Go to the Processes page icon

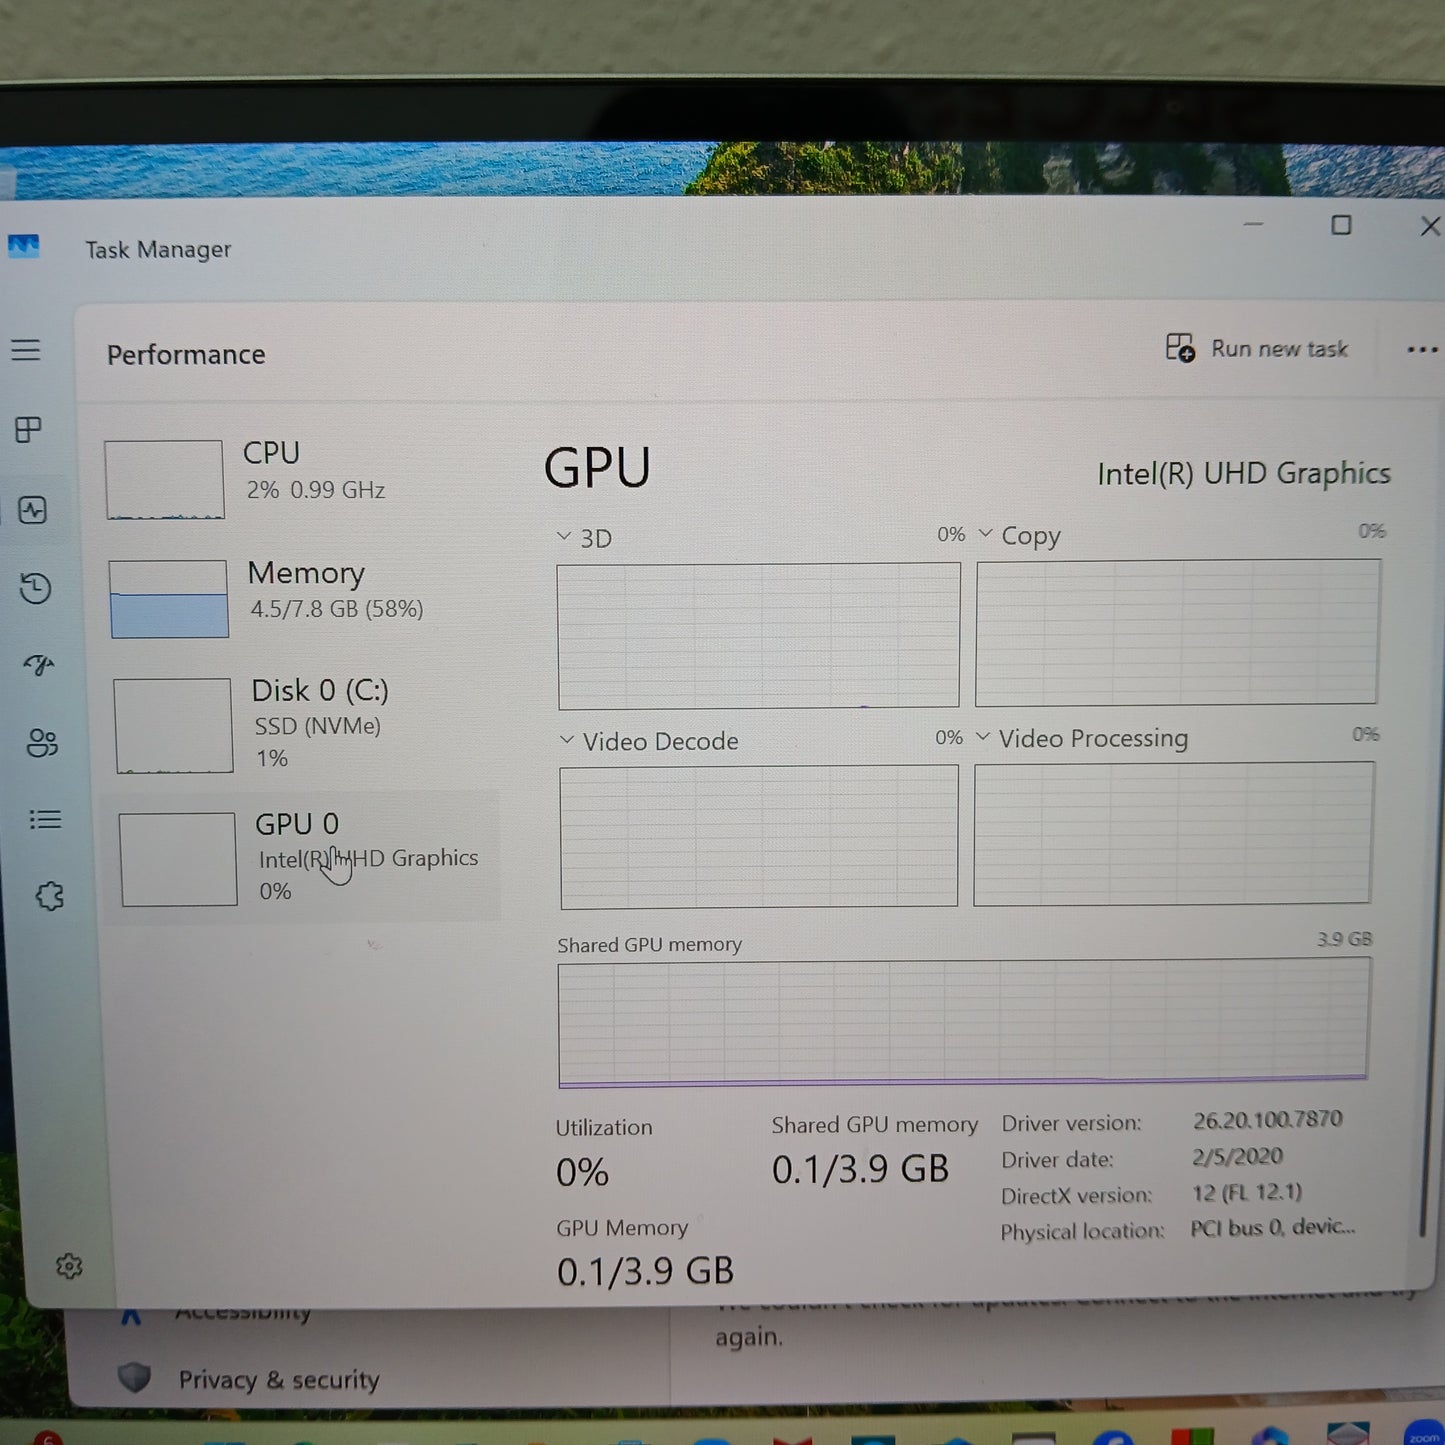coord(29,430)
